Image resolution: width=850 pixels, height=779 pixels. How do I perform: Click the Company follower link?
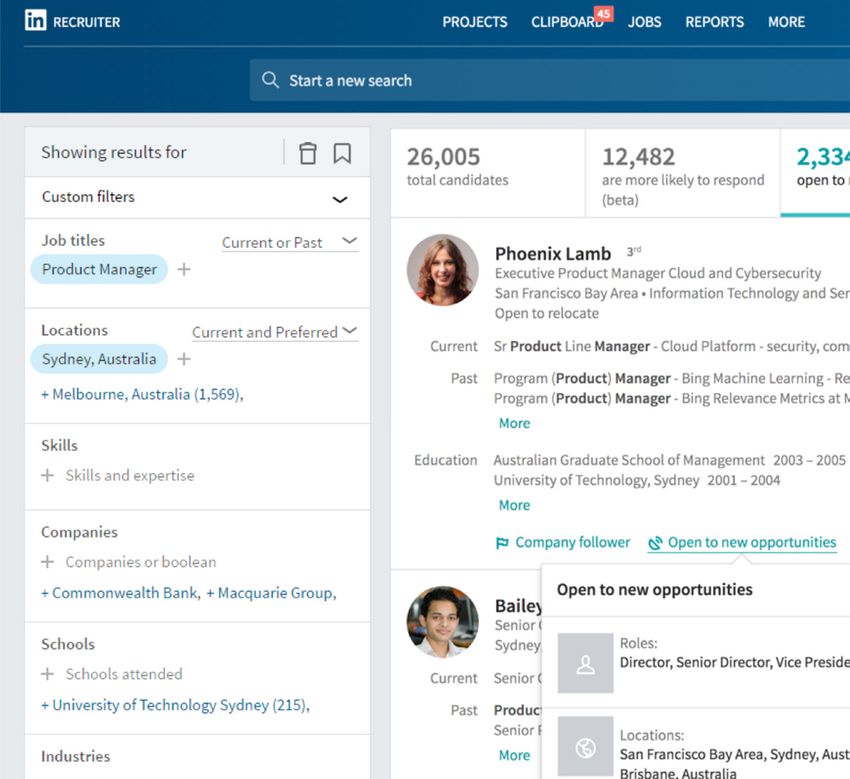click(572, 543)
